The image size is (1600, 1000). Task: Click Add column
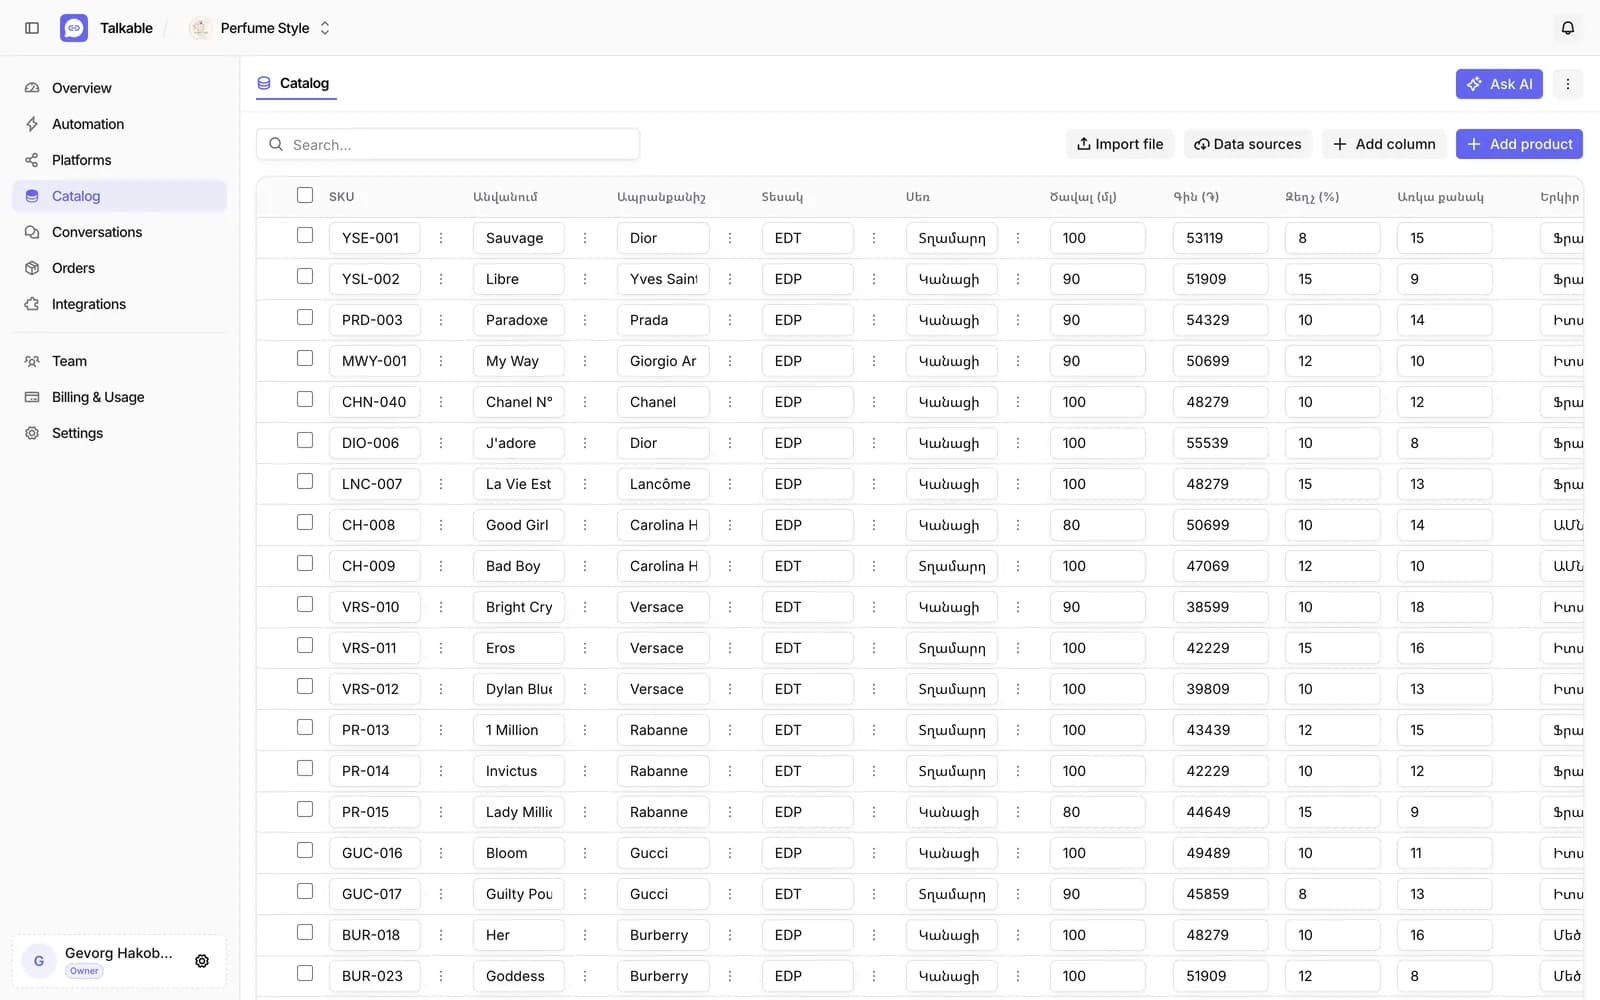pyautogui.click(x=1384, y=144)
